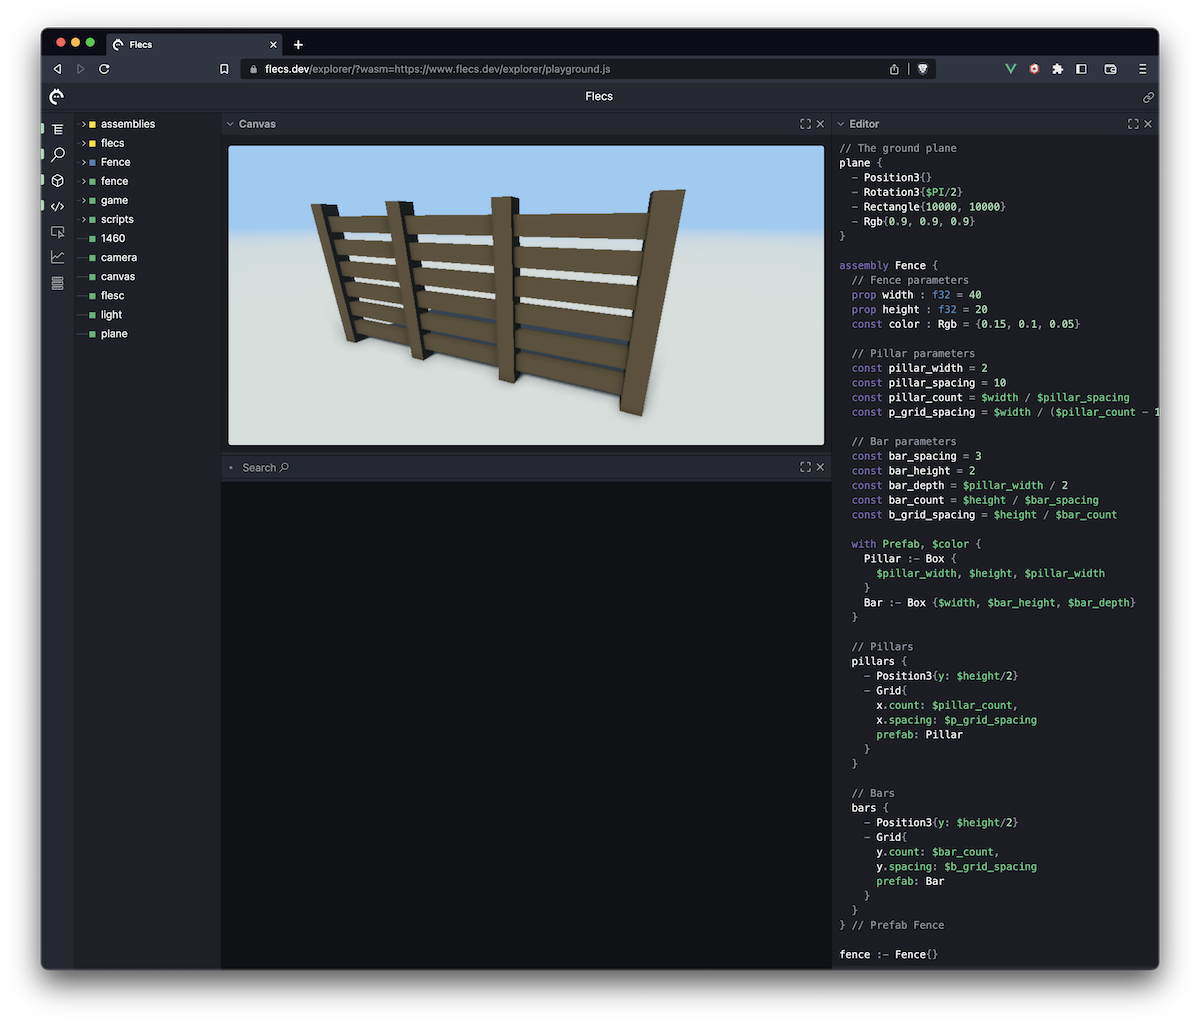Click the stacked rows sidebar icon
This screenshot has height=1024, width=1200.
click(x=57, y=283)
